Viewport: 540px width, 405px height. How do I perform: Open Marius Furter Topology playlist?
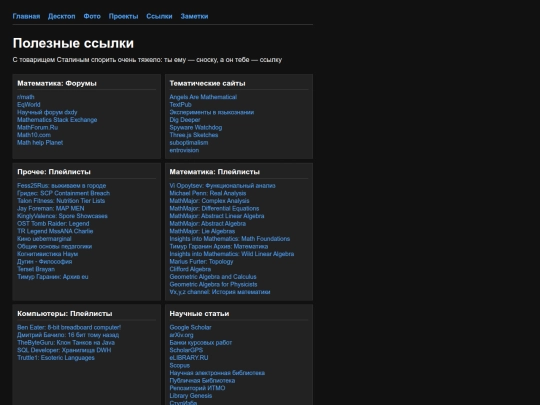pos(201,261)
